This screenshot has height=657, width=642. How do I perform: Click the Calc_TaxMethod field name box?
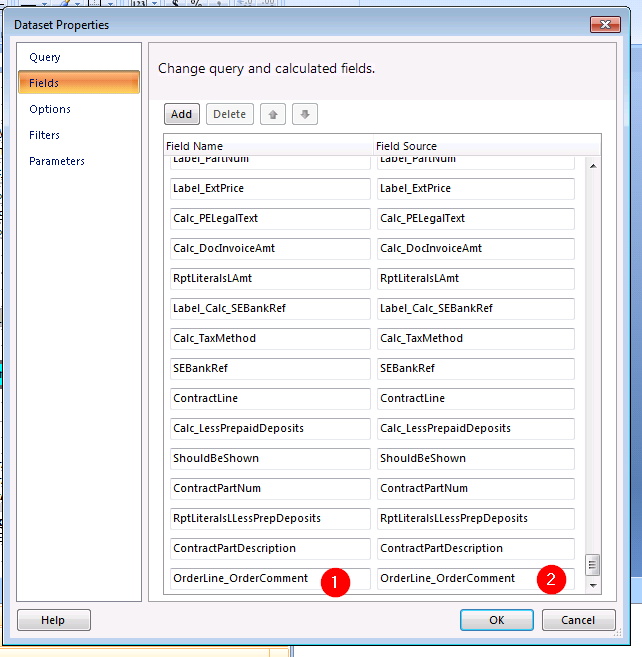coord(270,339)
